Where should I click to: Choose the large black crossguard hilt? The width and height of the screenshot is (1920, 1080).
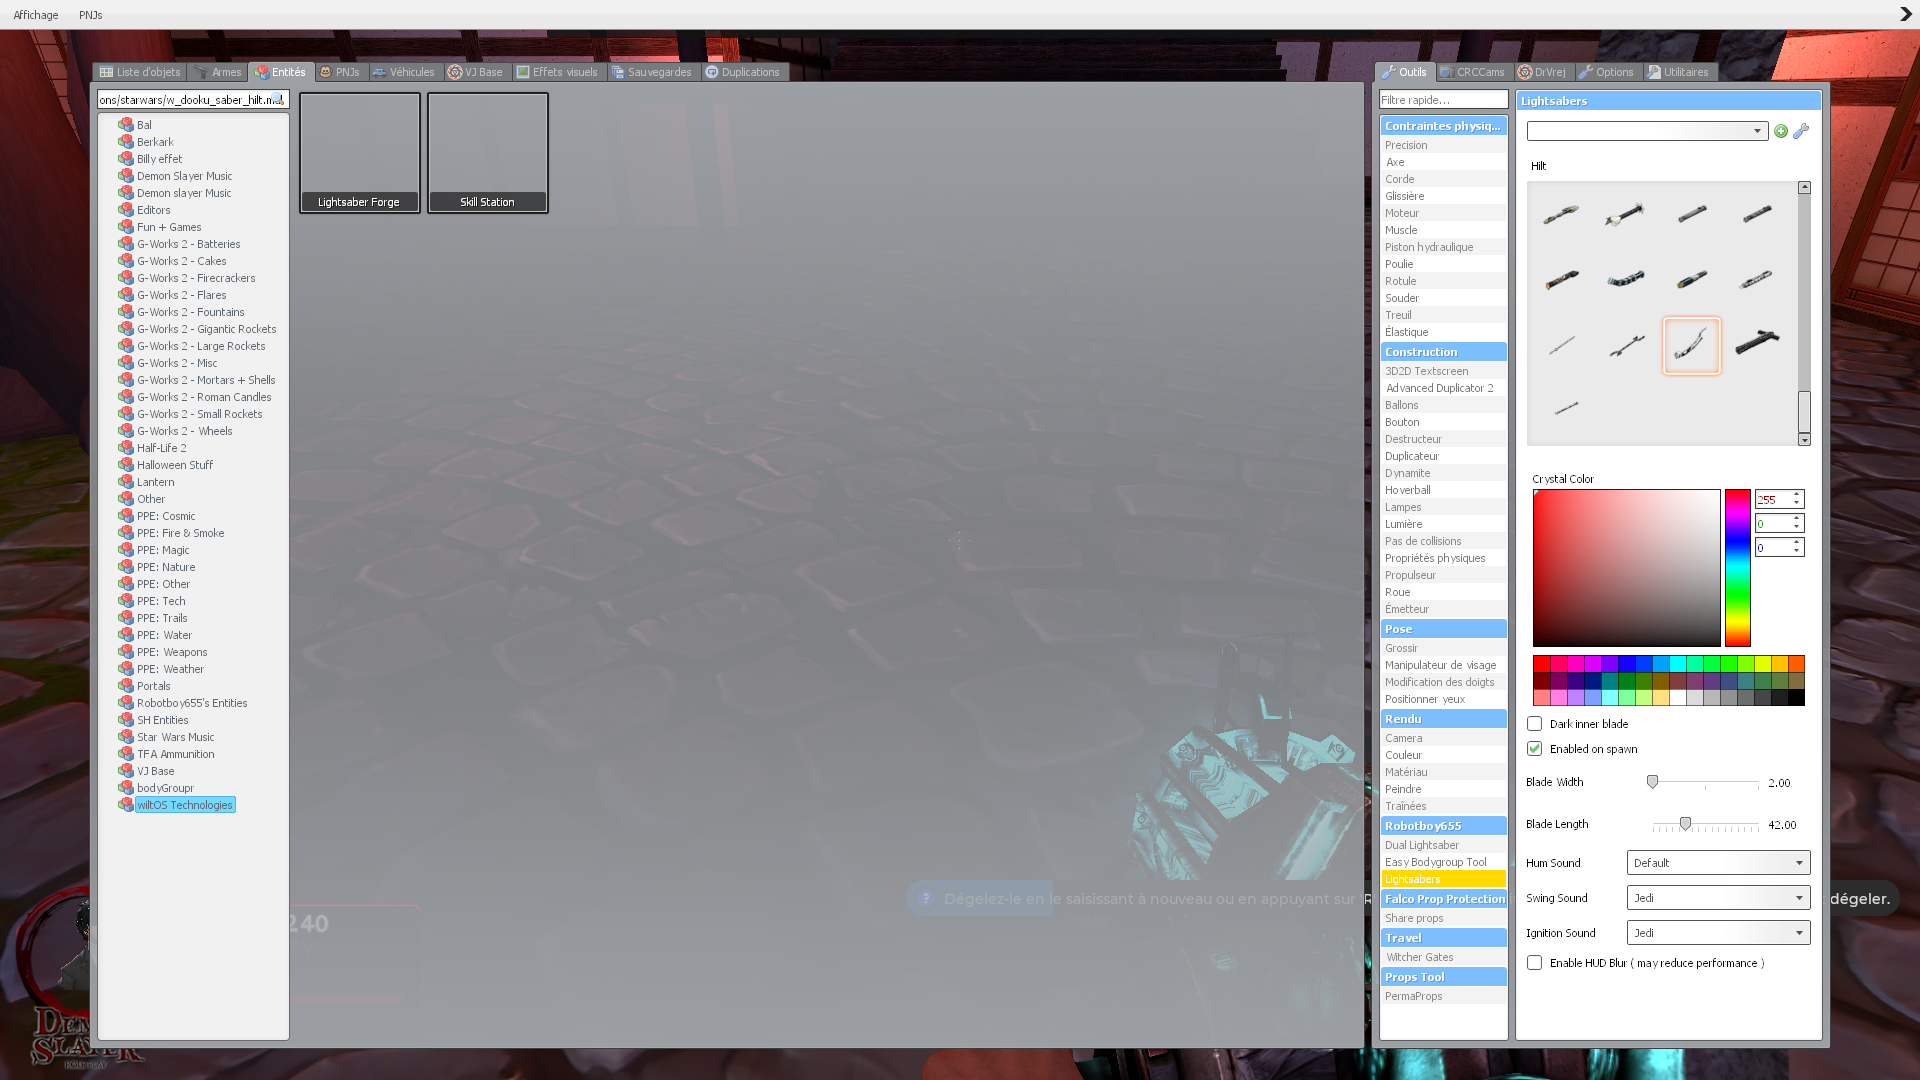(1757, 343)
